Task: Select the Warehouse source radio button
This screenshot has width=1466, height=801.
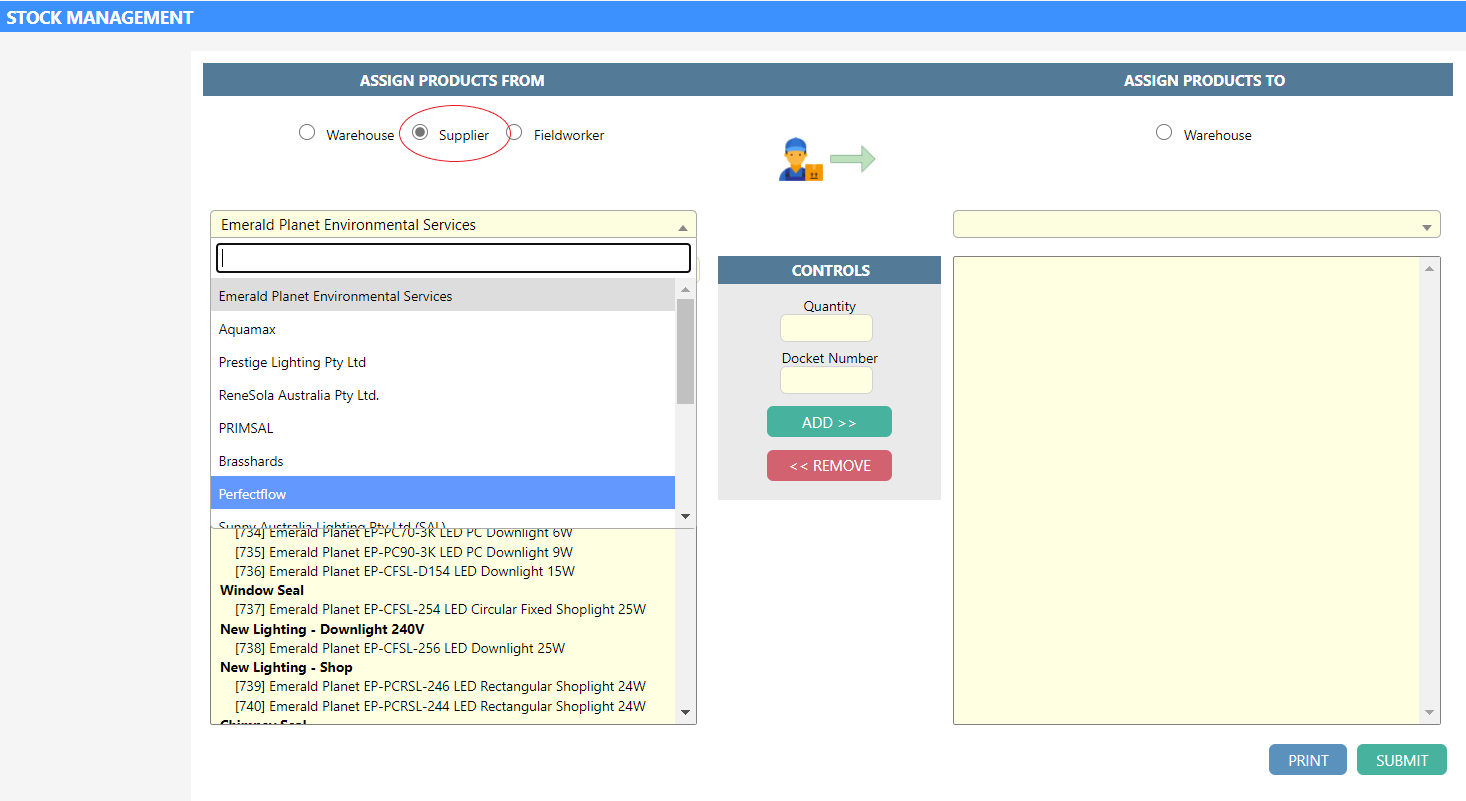Action: click(x=307, y=133)
